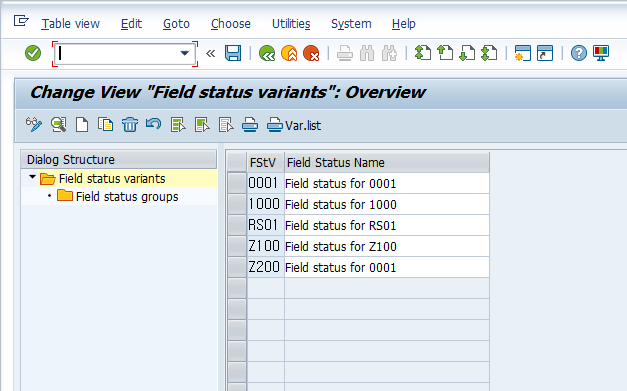The width and height of the screenshot is (627, 391).
Task: Click printer icon left of Var.list button
Action: coord(250,125)
